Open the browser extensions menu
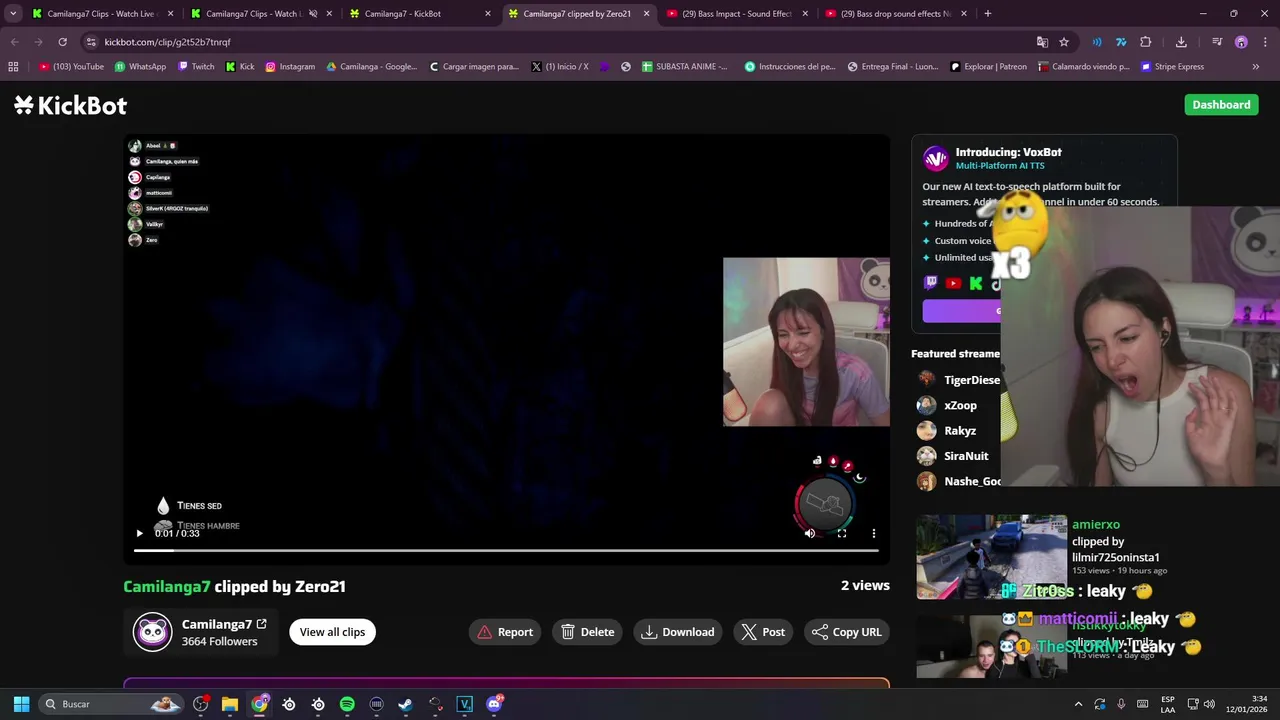This screenshot has height=720, width=1280. [x=1146, y=42]
